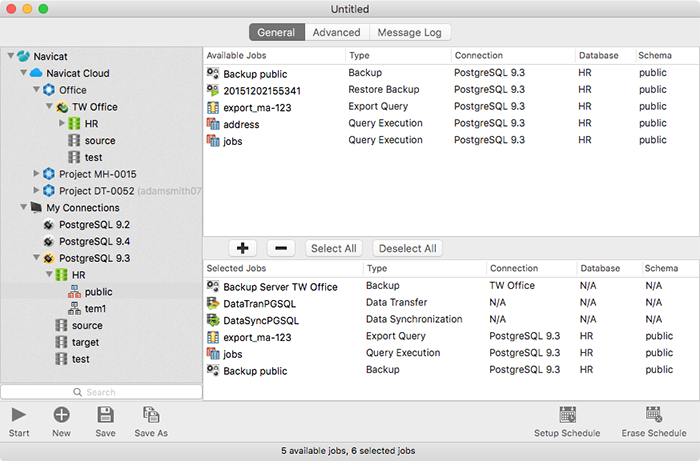Click the PostgreSQL 9.4 connection icon
The width and height of the screenshot is (700, 461).
49,241
